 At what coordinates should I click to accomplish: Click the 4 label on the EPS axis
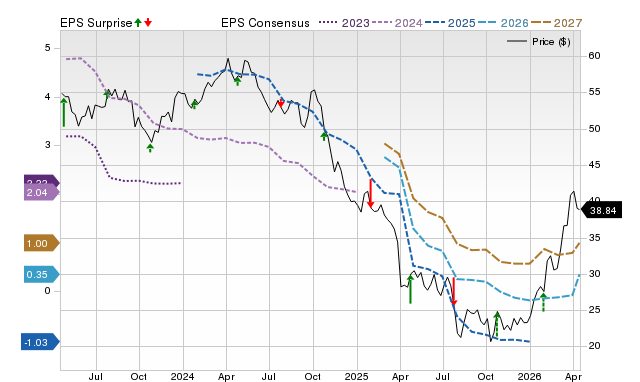click(x=48, y=97)
